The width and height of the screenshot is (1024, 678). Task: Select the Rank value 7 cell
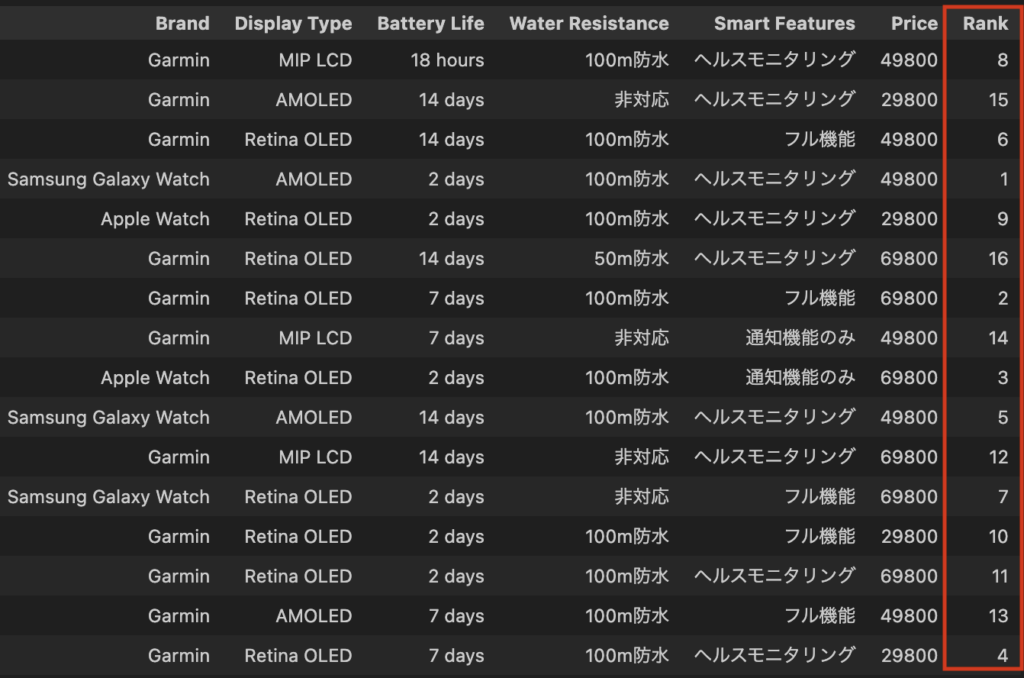1002,497
